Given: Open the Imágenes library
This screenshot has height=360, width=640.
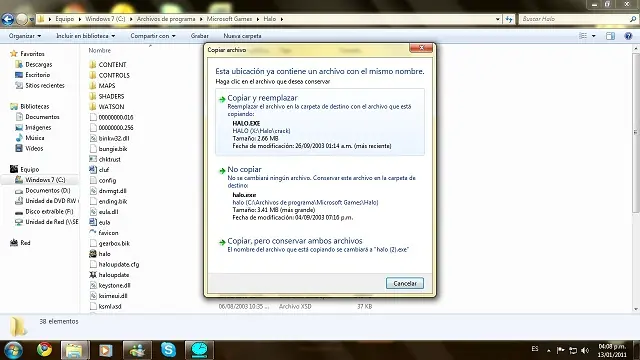Looking at the screenshot, I should 38,128.
